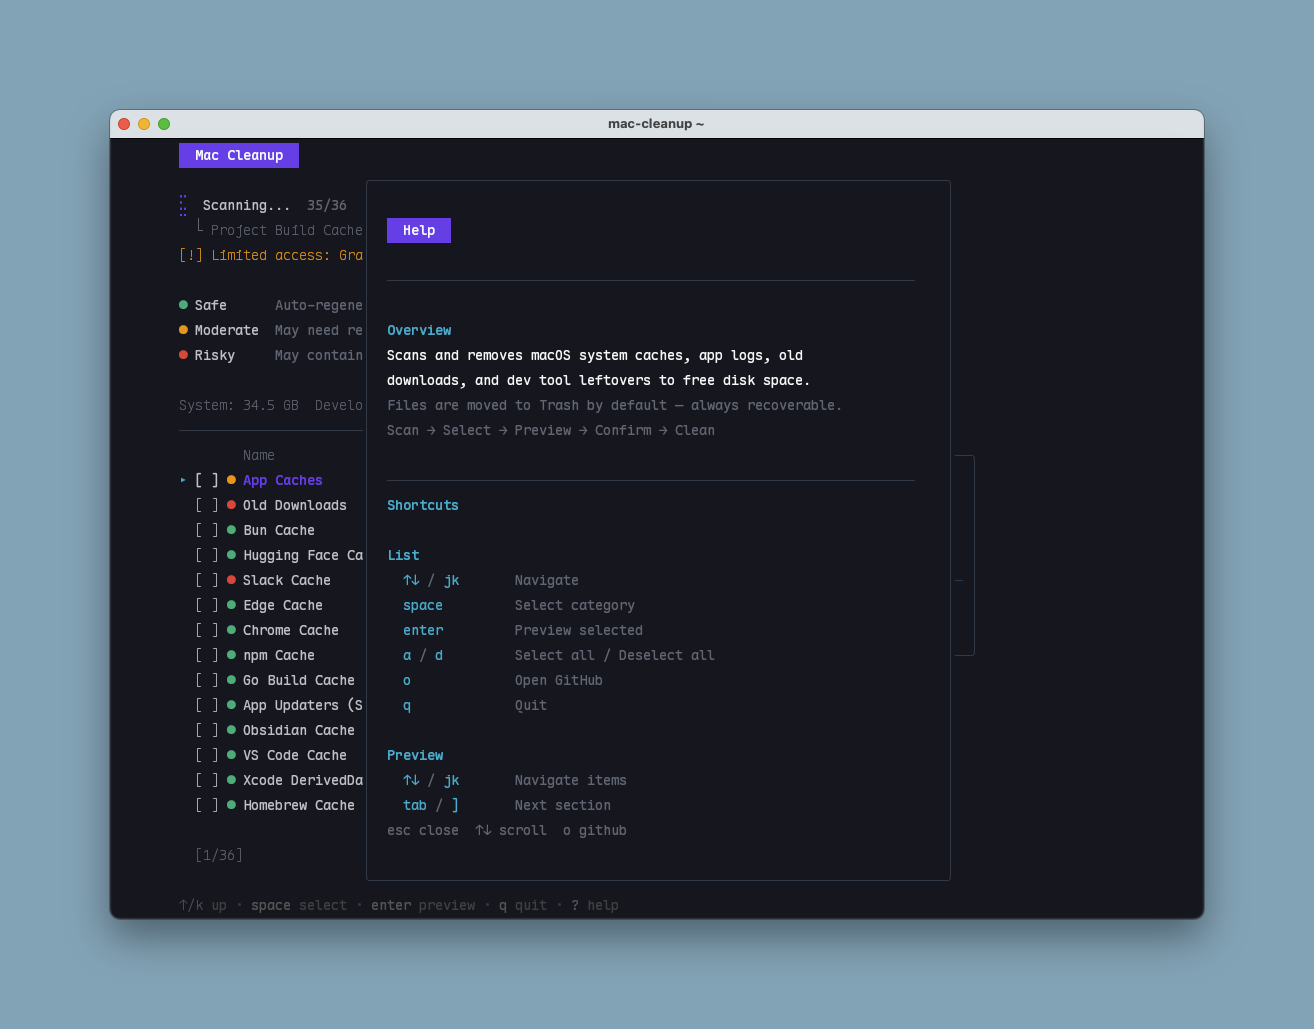Click the orange Moderate legend dot

point(183,330)
